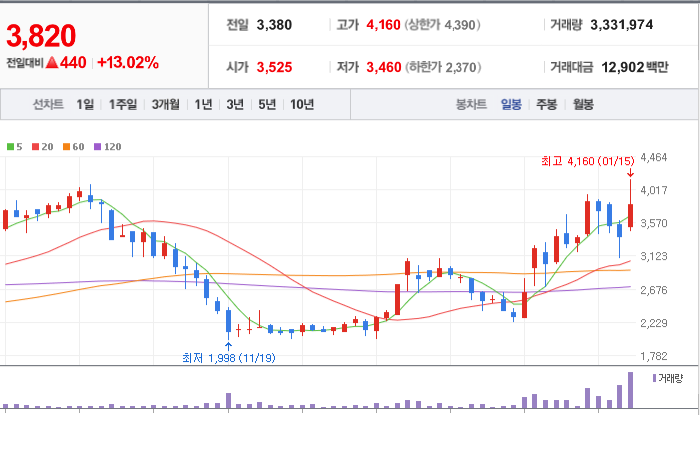Viewport: 700px width, 450px height.
Task: Click the 상한가 4,390 text
Action: click(442, 25)
